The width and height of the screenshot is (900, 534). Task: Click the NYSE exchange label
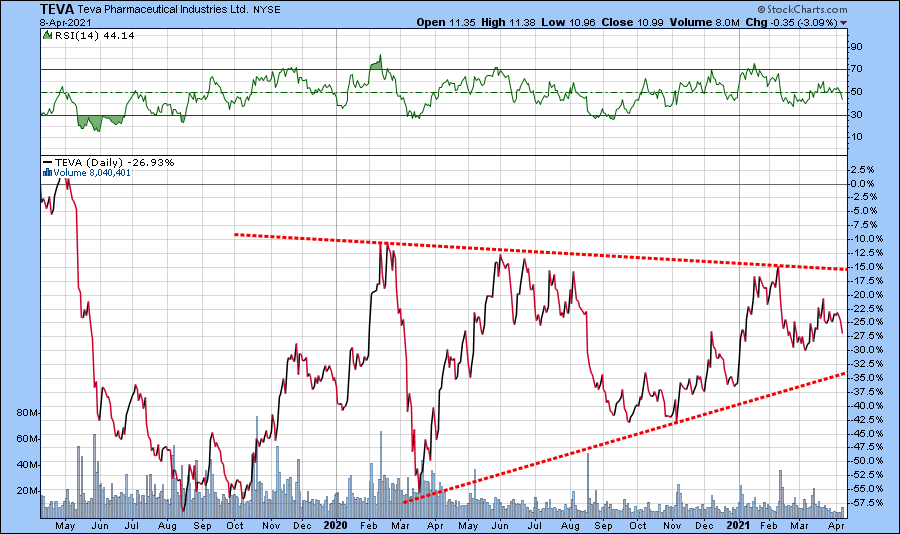point(268,8)
